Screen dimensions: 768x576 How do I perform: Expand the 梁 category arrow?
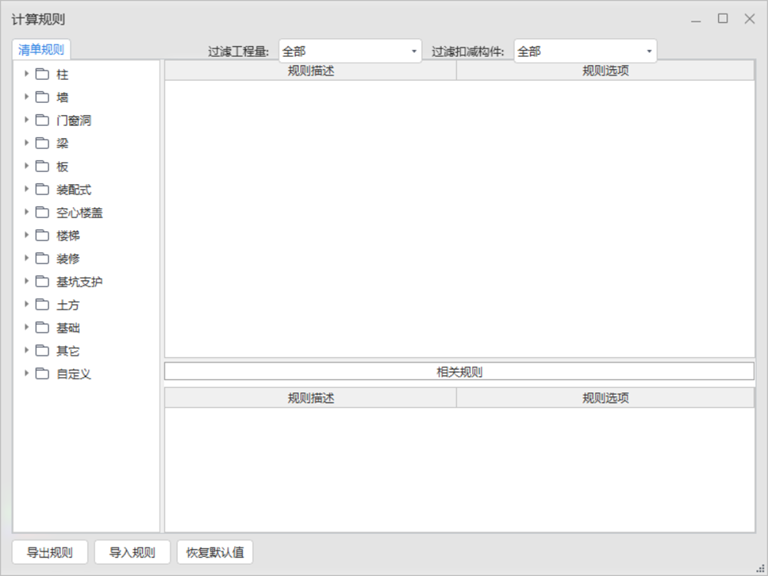27,143
